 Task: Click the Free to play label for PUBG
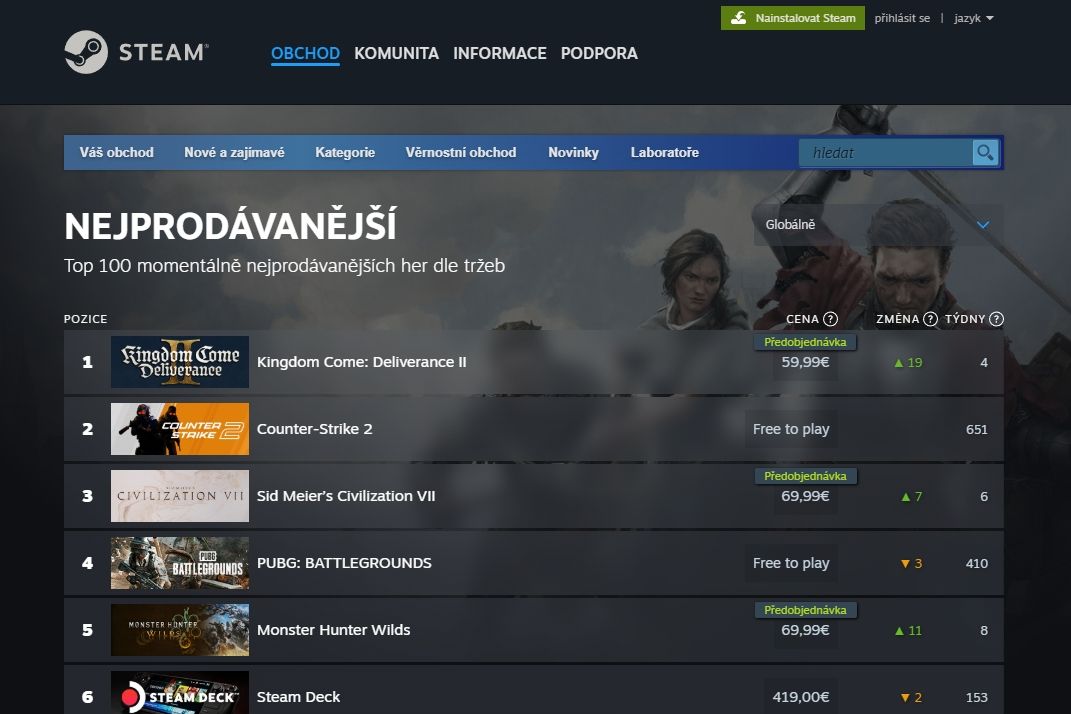[x=791, y=563]
